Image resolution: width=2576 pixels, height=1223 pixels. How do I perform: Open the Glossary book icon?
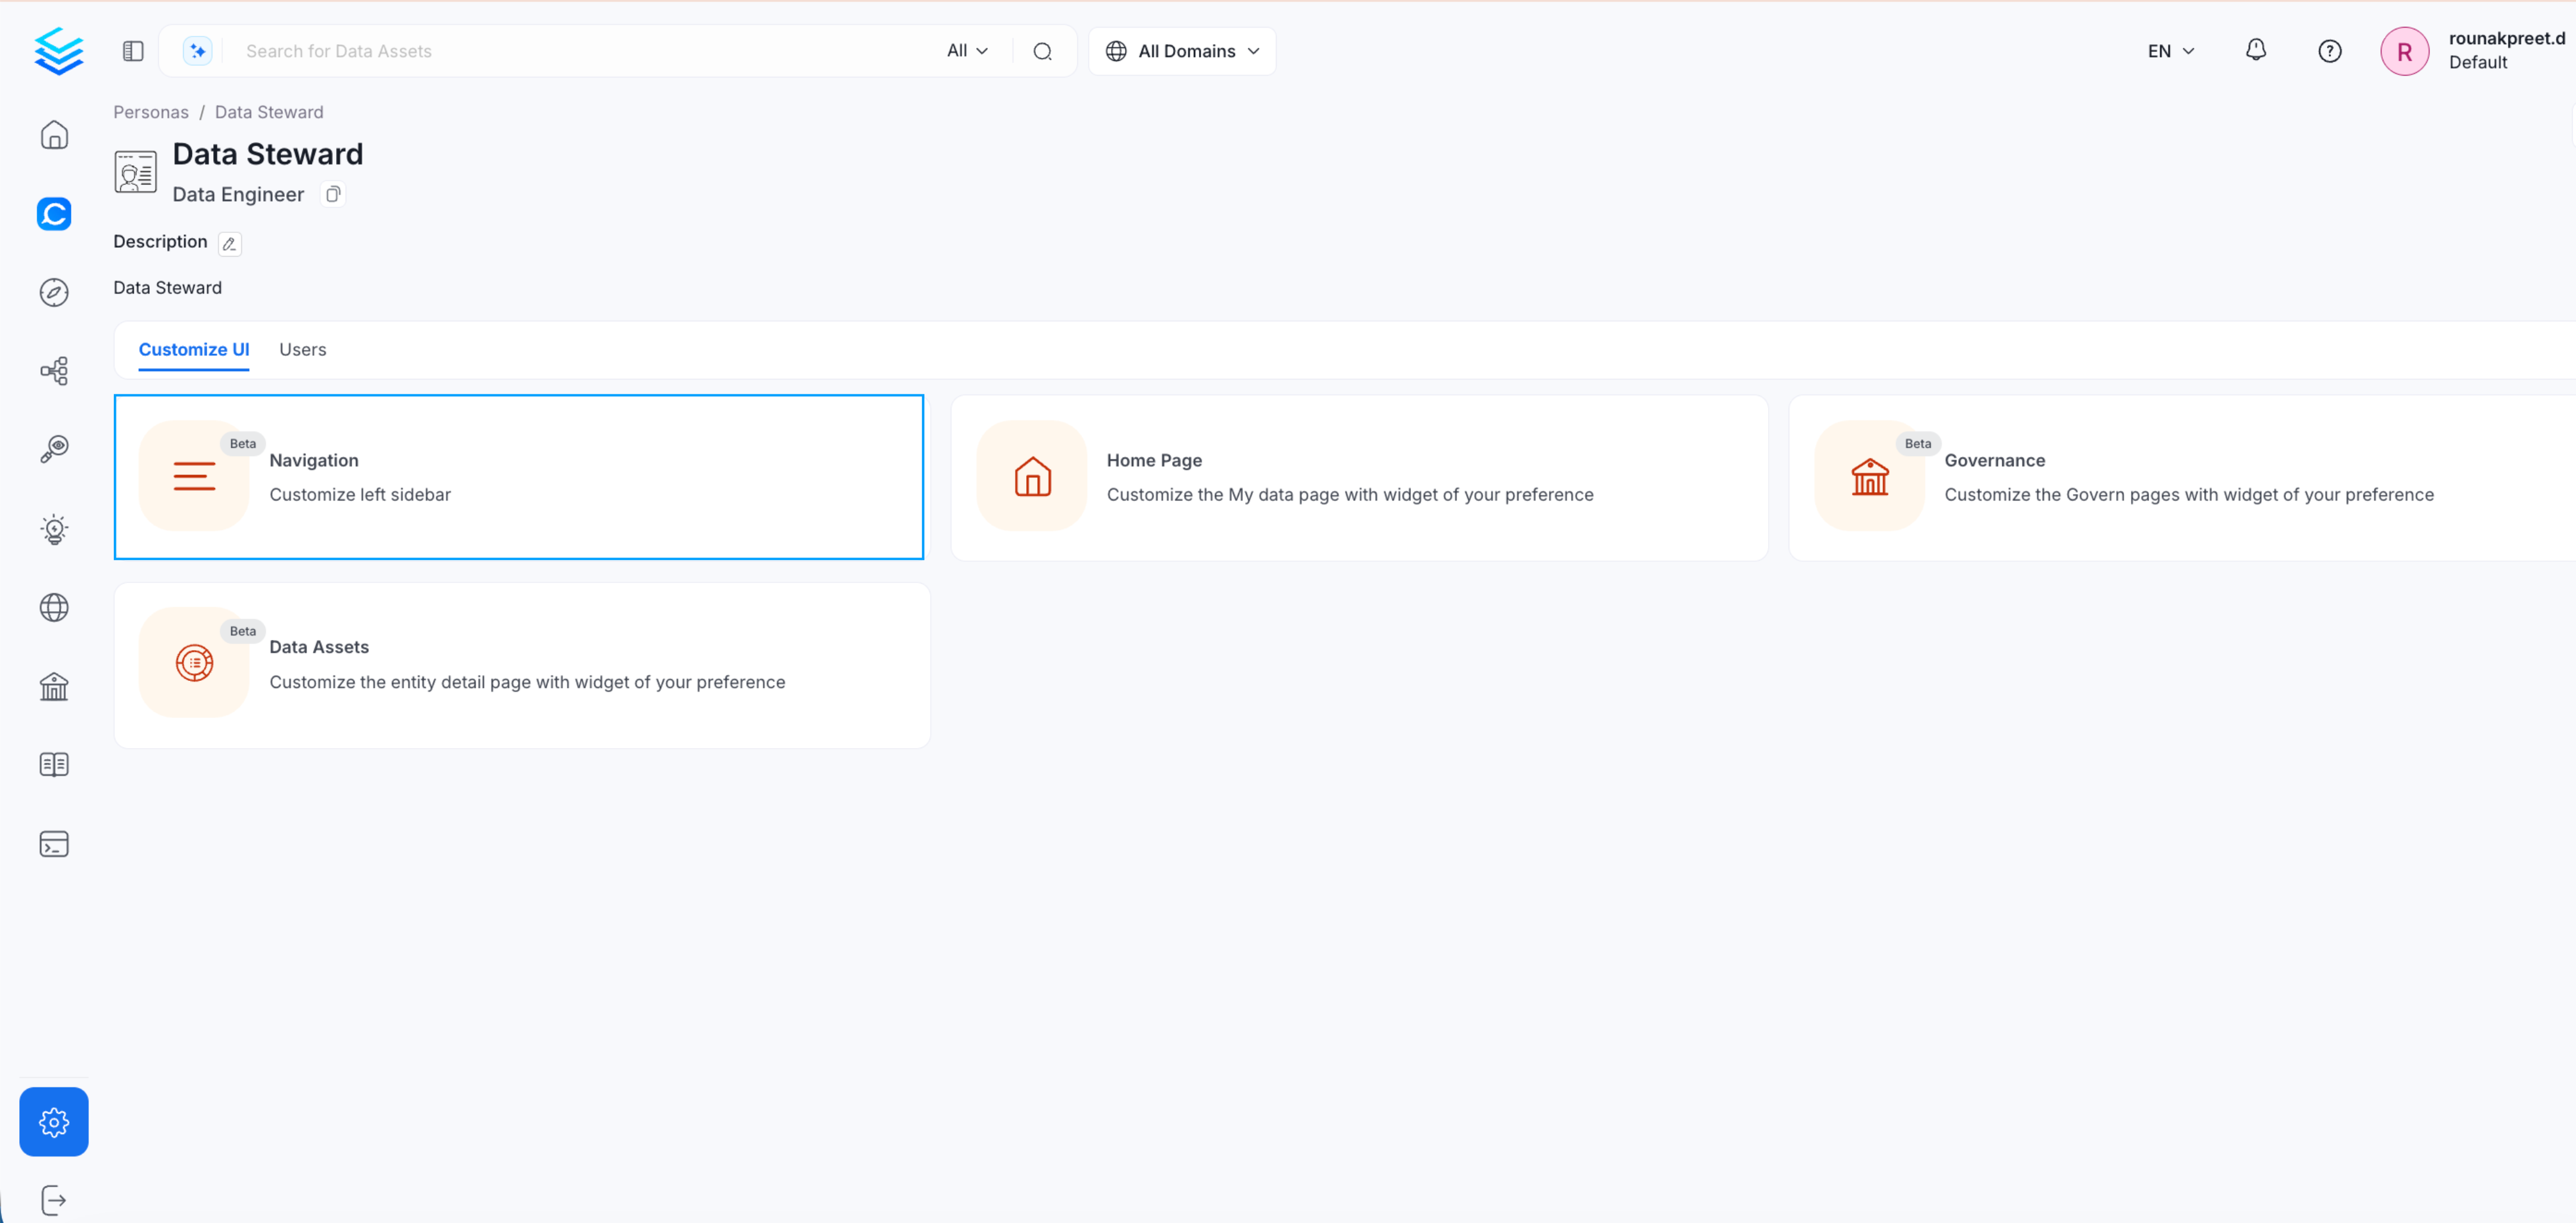pos(54,764)
